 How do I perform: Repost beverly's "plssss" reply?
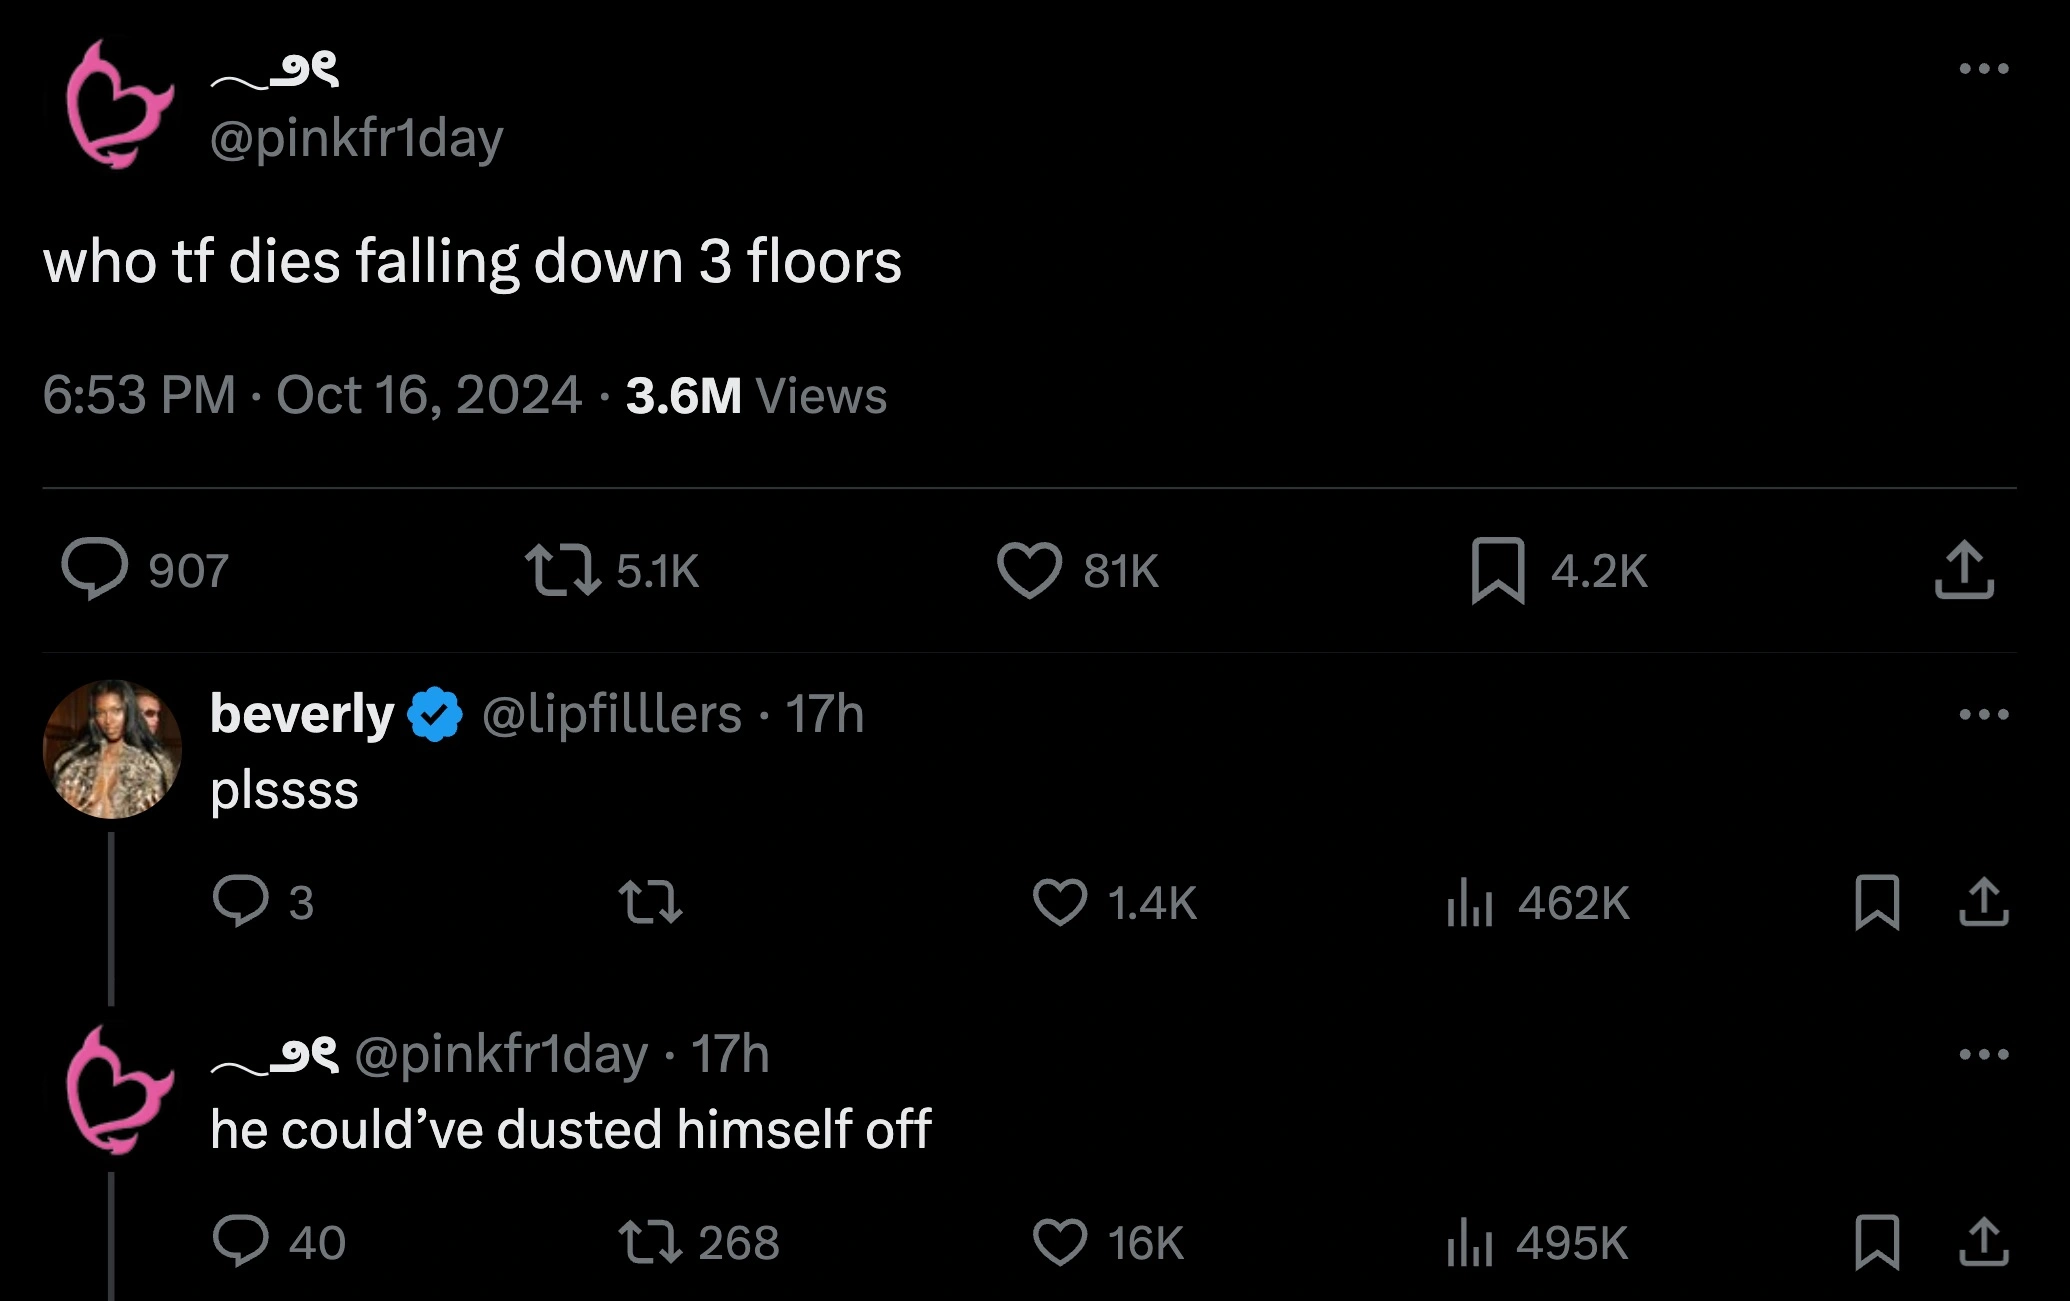[650, 901]
